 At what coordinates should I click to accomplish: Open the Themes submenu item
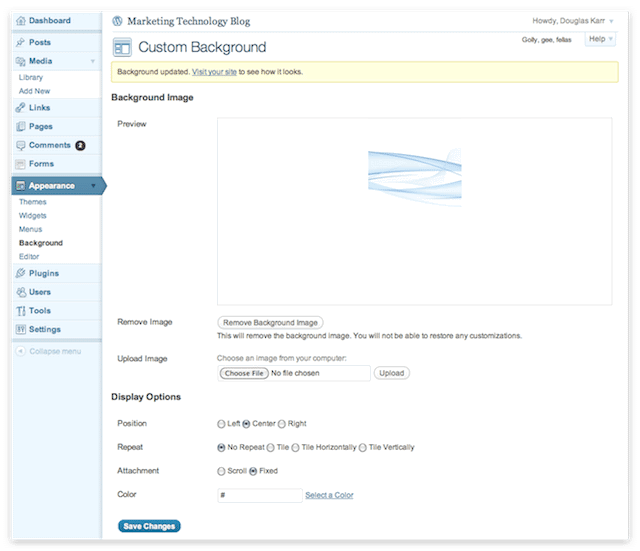33,202
